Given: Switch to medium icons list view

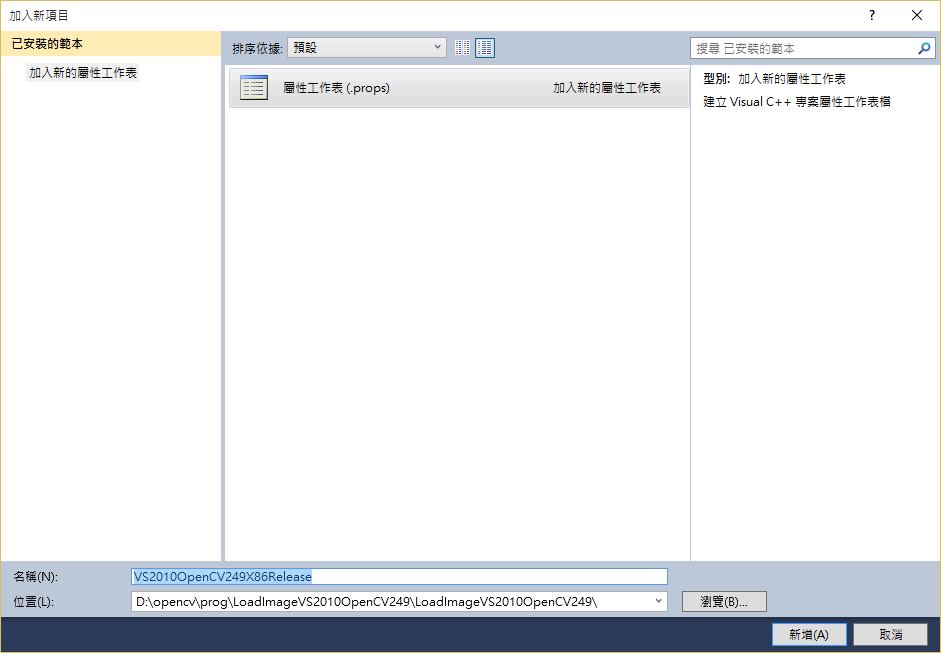Looking at the screenshot, I should (x=485, y=48).
